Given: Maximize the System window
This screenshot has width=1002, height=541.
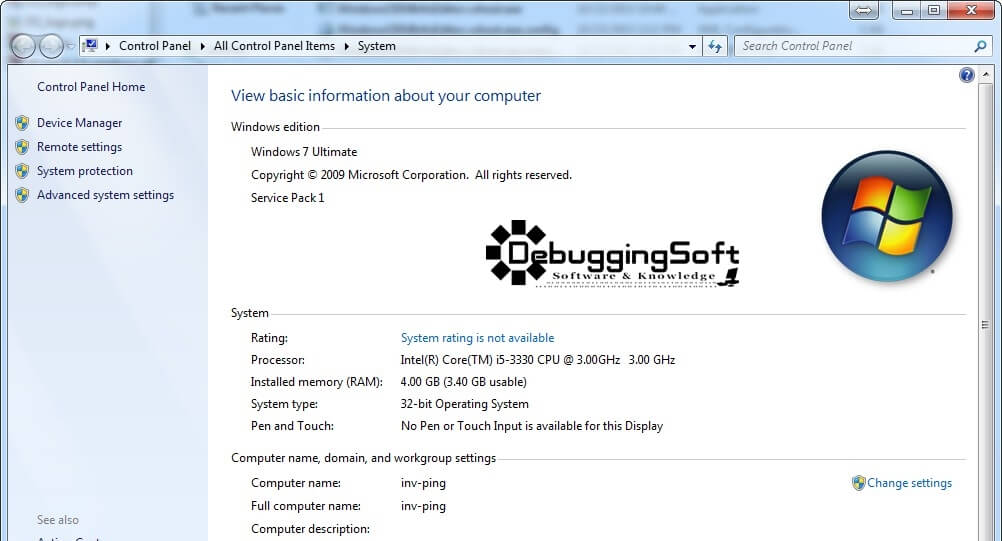Looking at the screenshot, I should pos(934,10).
